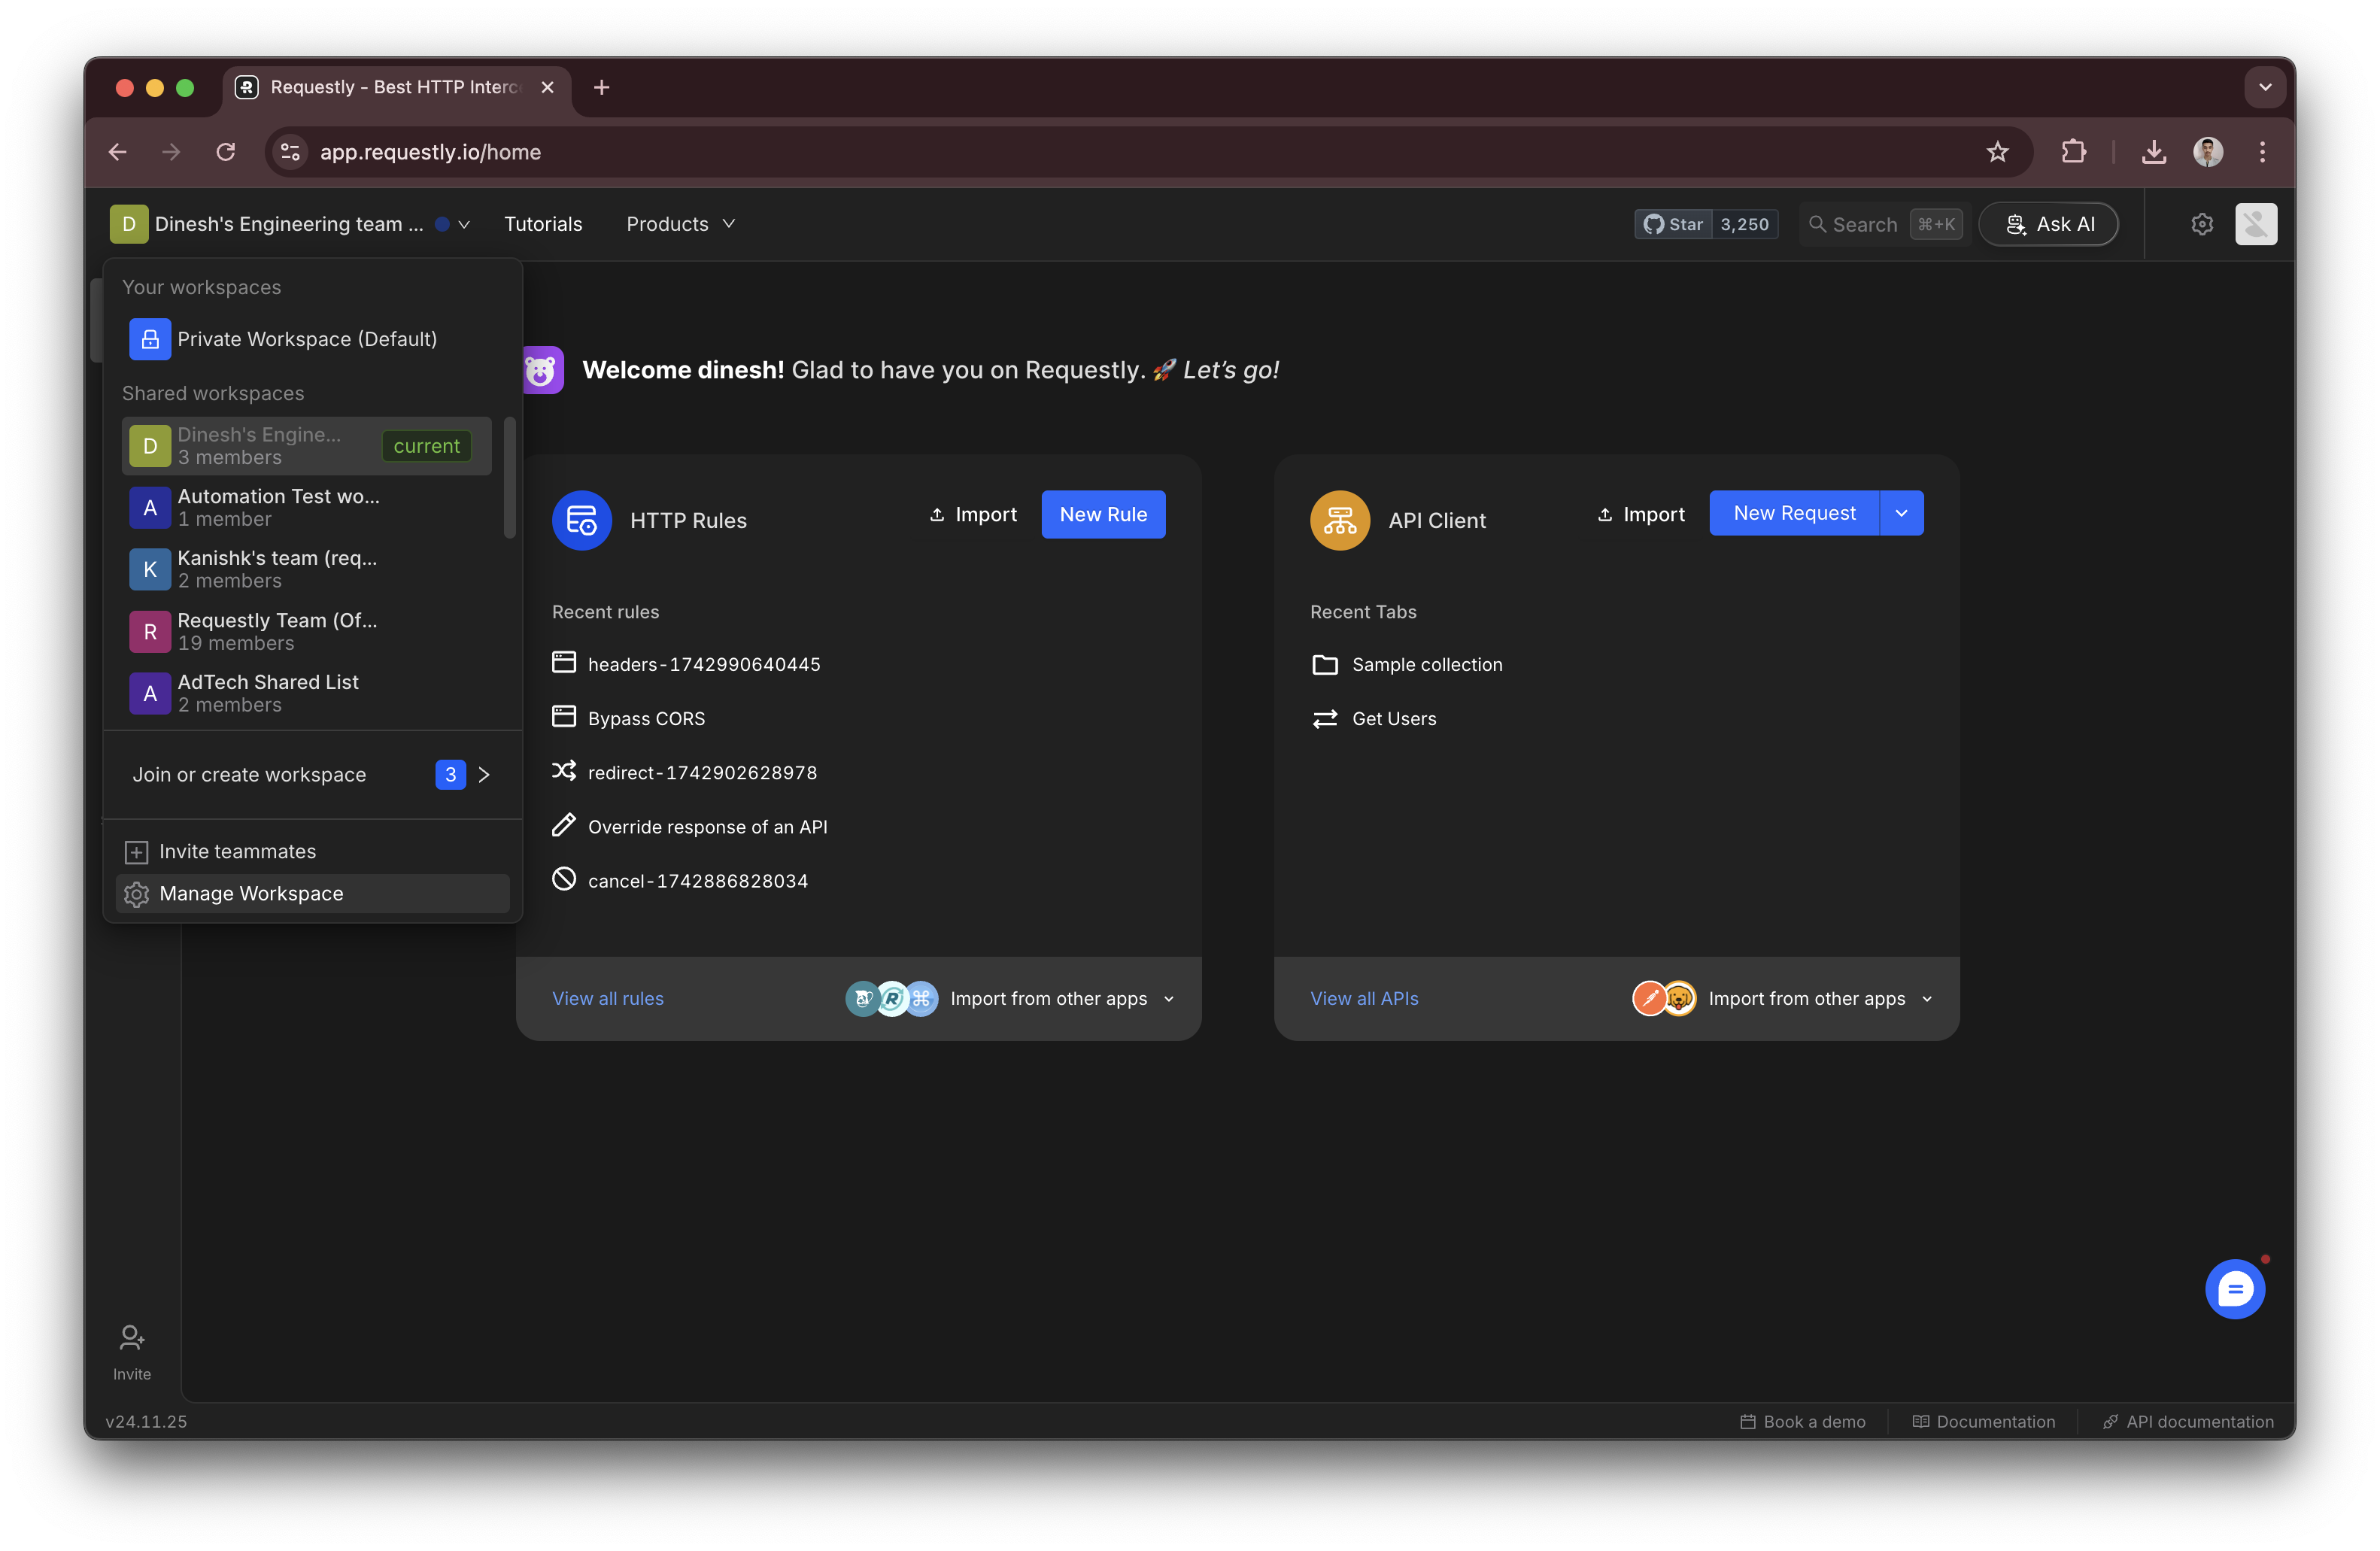Open View all rules link
Image resolution: width=2380 pixels, height=1551 pixels.
coord(607,998)
